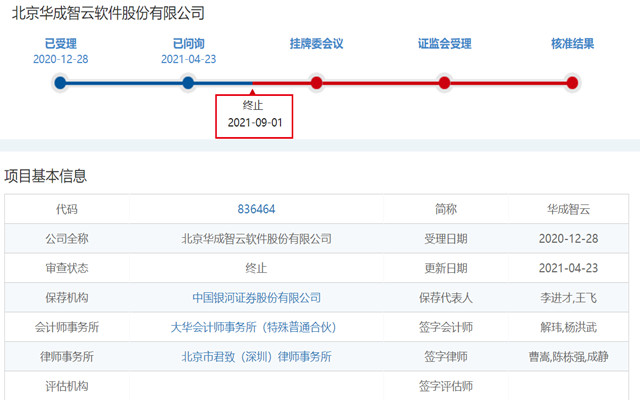640x400 pixels.
Task: Click the date 2021-04-23 under 已问询
Action: (189, 59)
